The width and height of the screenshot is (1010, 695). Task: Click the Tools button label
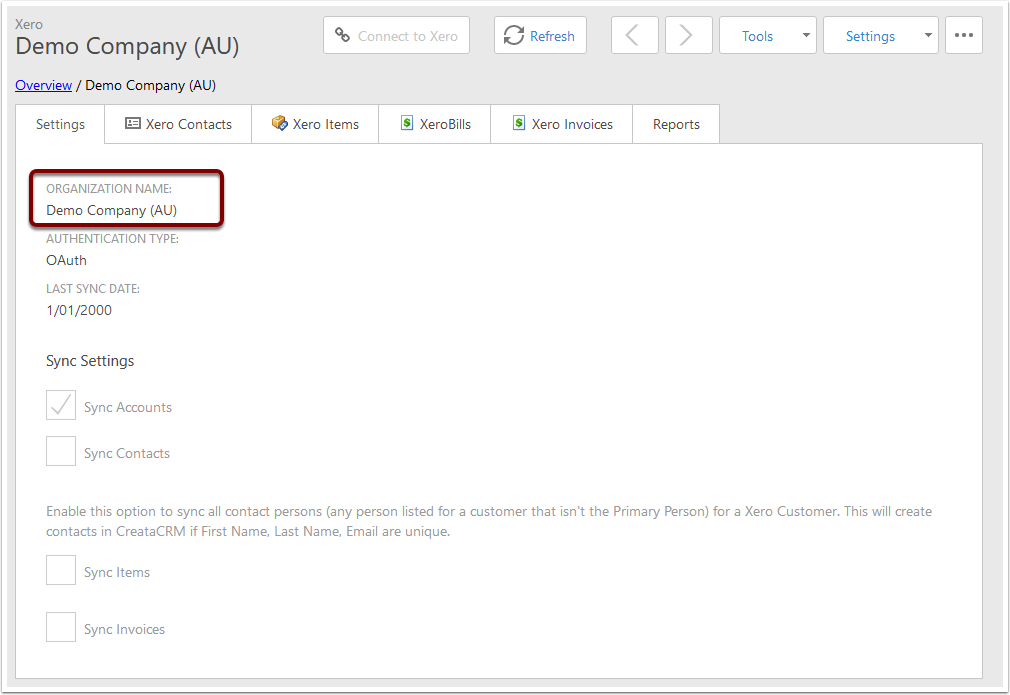757,36
